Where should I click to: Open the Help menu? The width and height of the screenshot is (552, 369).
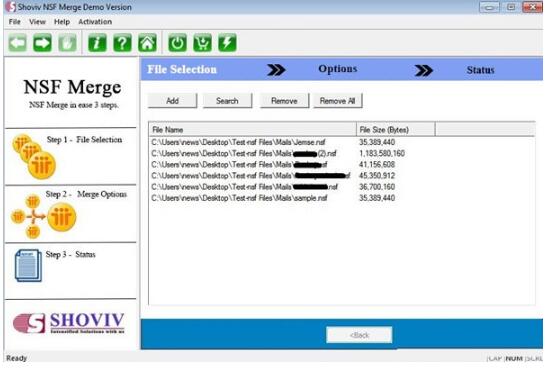[62, 22]
